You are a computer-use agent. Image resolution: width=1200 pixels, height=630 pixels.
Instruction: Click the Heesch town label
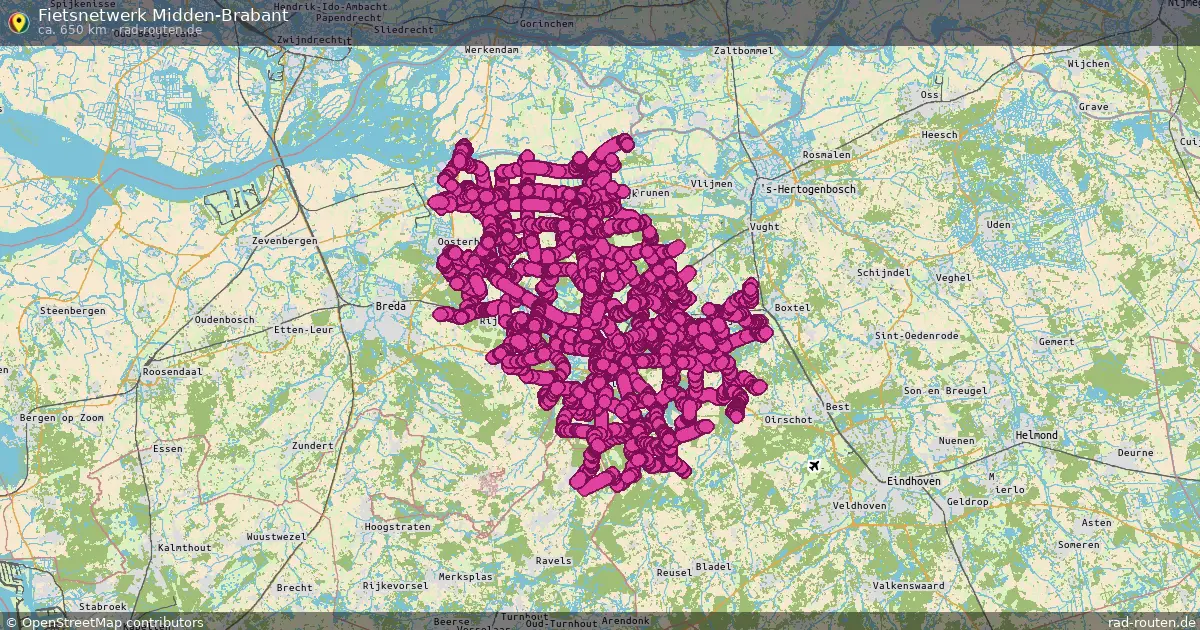[x=940, y=134]
